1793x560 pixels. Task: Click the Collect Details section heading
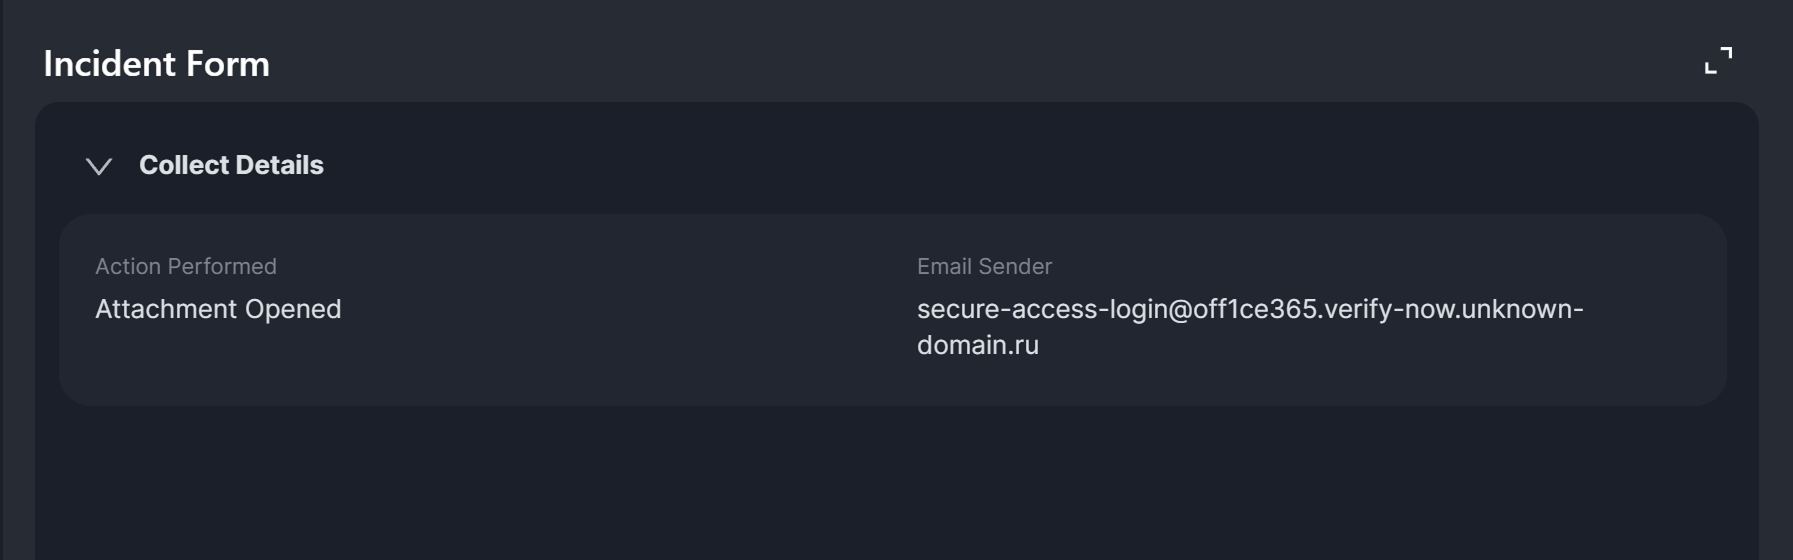pos(231,165)
